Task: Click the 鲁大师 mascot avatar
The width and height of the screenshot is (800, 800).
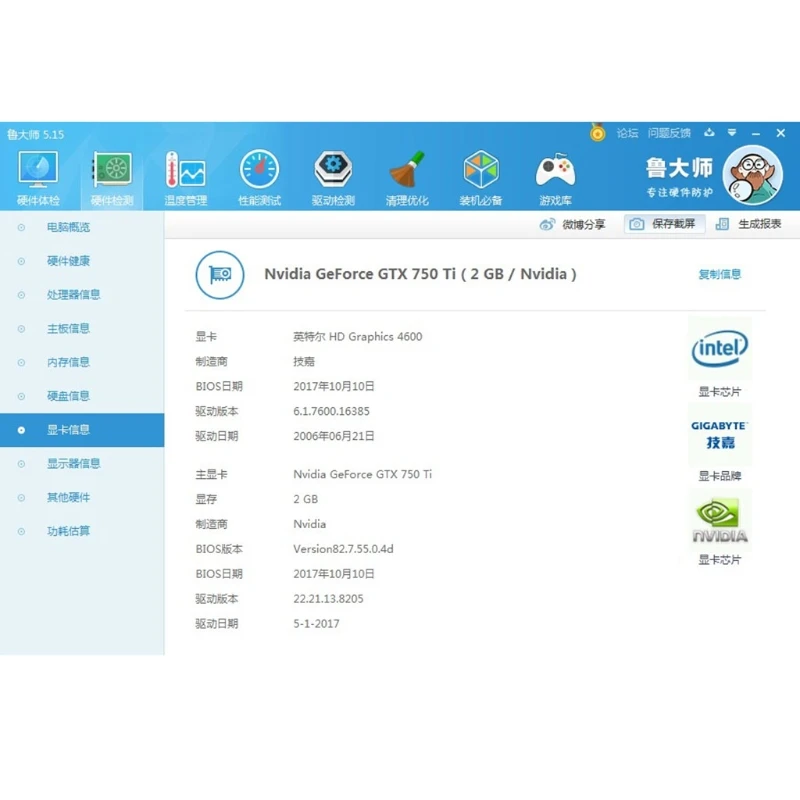Action: click(753, 175)
